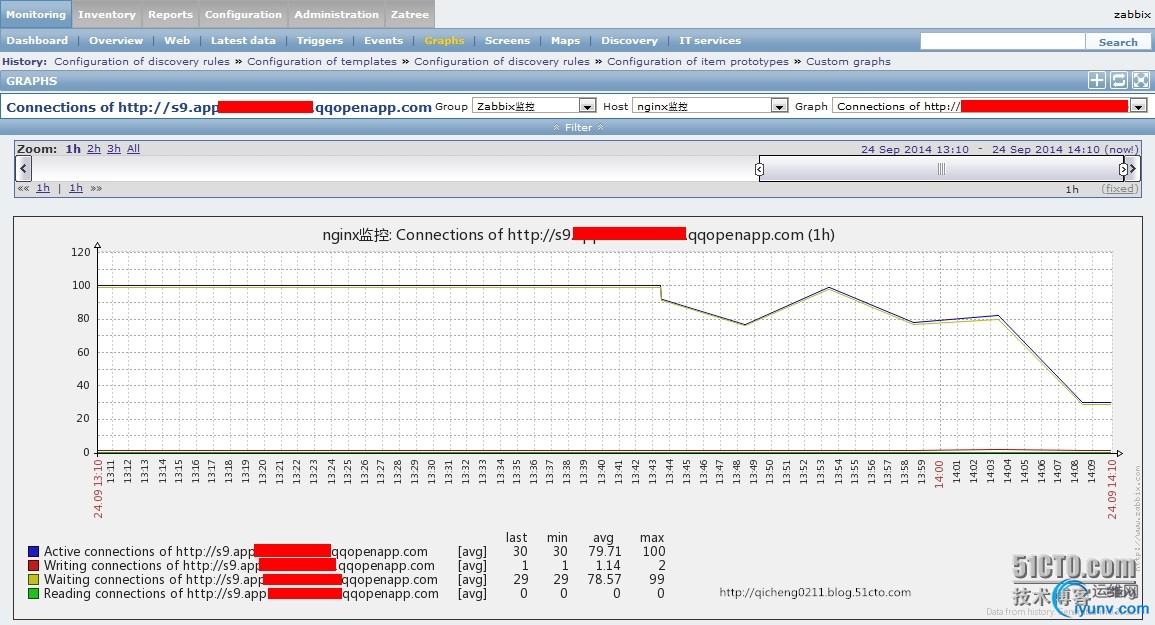Click Reading connections legend label

(241, 593)
